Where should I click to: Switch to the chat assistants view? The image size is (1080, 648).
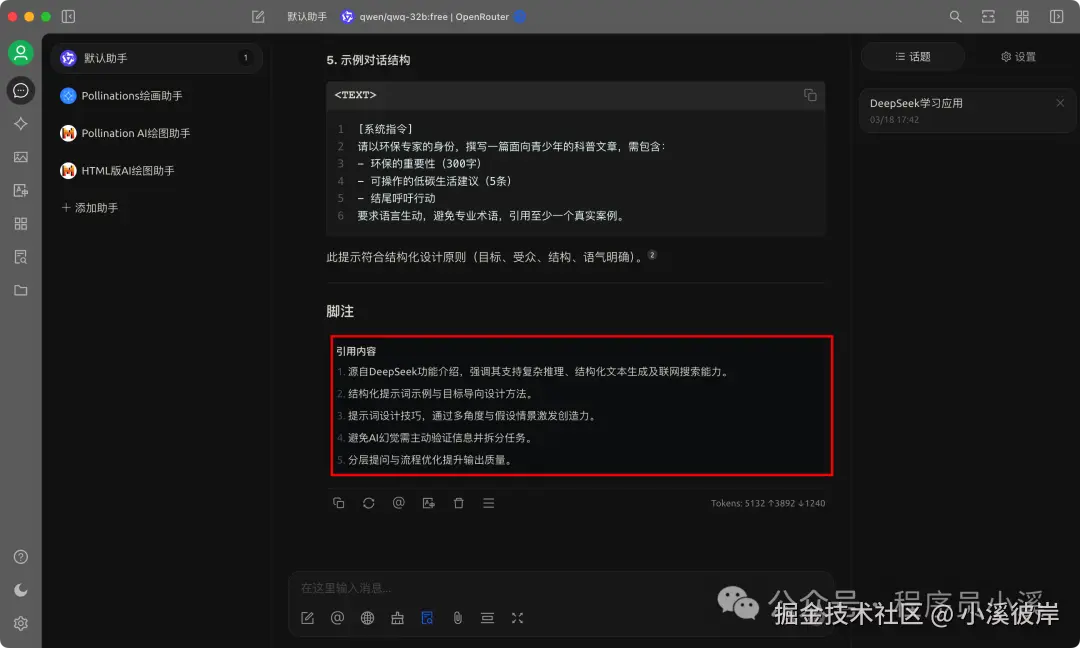coord(21,90)
